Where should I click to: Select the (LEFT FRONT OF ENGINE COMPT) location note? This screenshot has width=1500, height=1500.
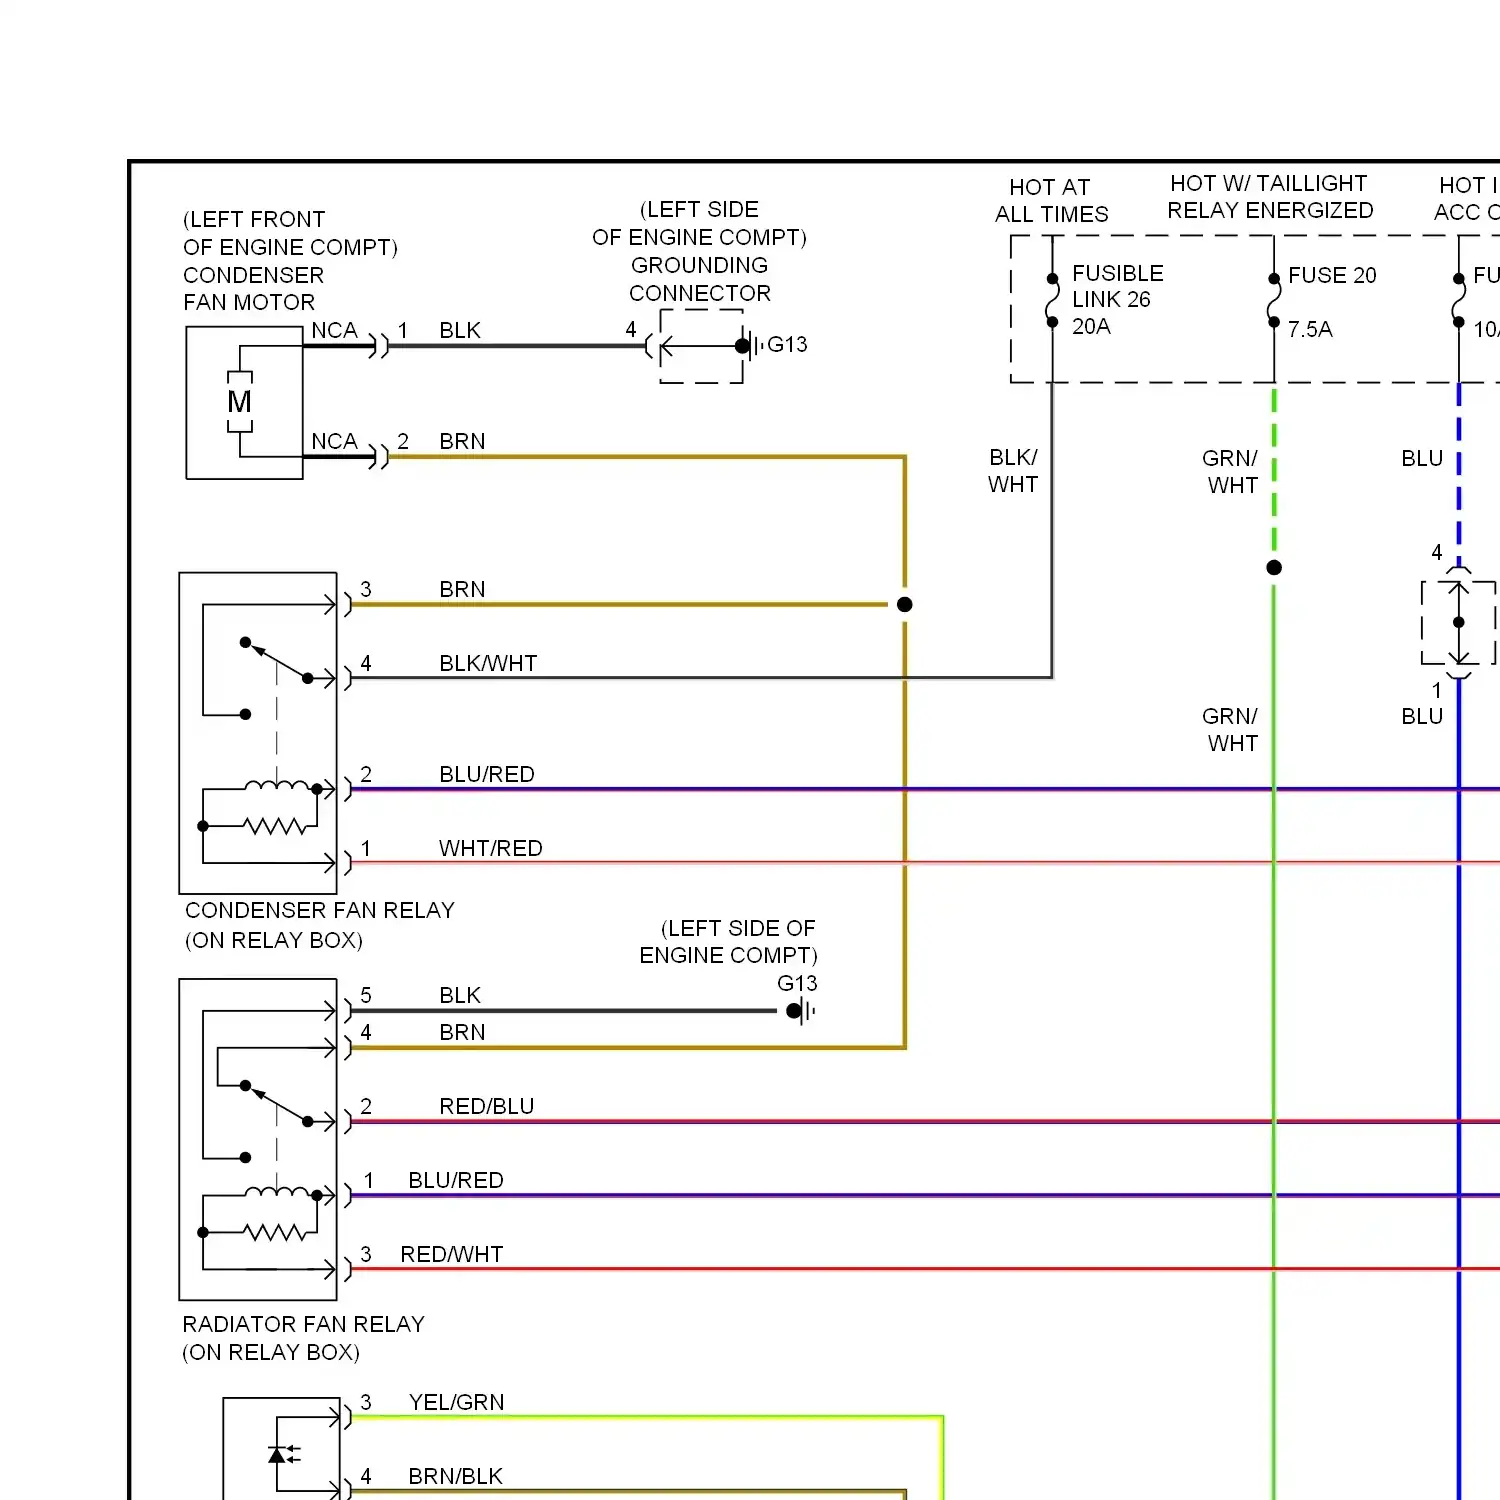pyautogui.click(x=290, y=233)
